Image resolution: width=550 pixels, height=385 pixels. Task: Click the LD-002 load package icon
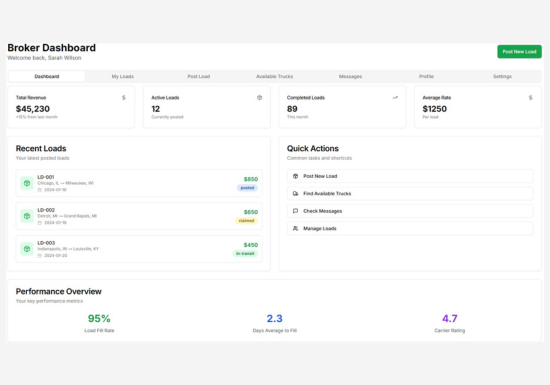pos(27,216)
